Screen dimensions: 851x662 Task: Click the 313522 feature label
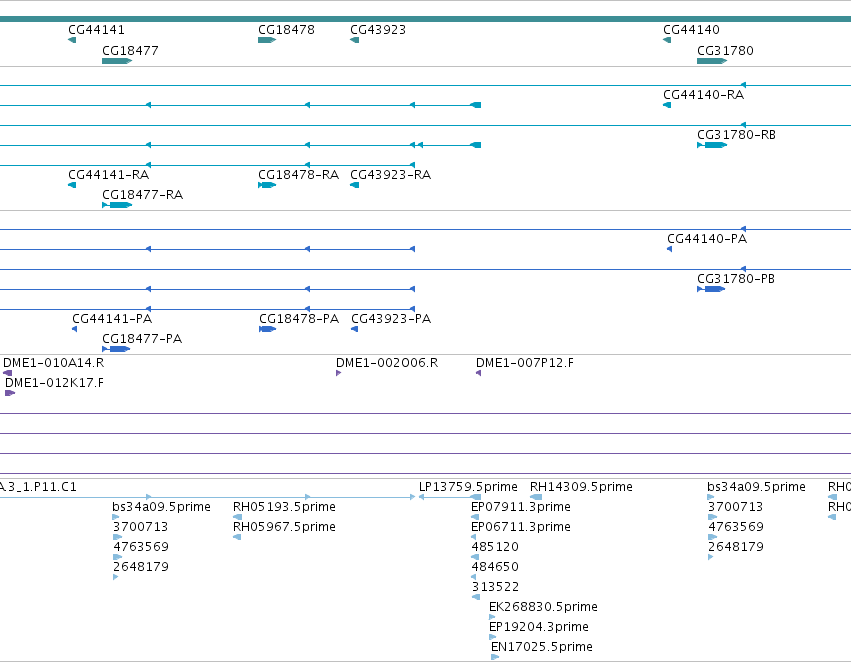495,587
